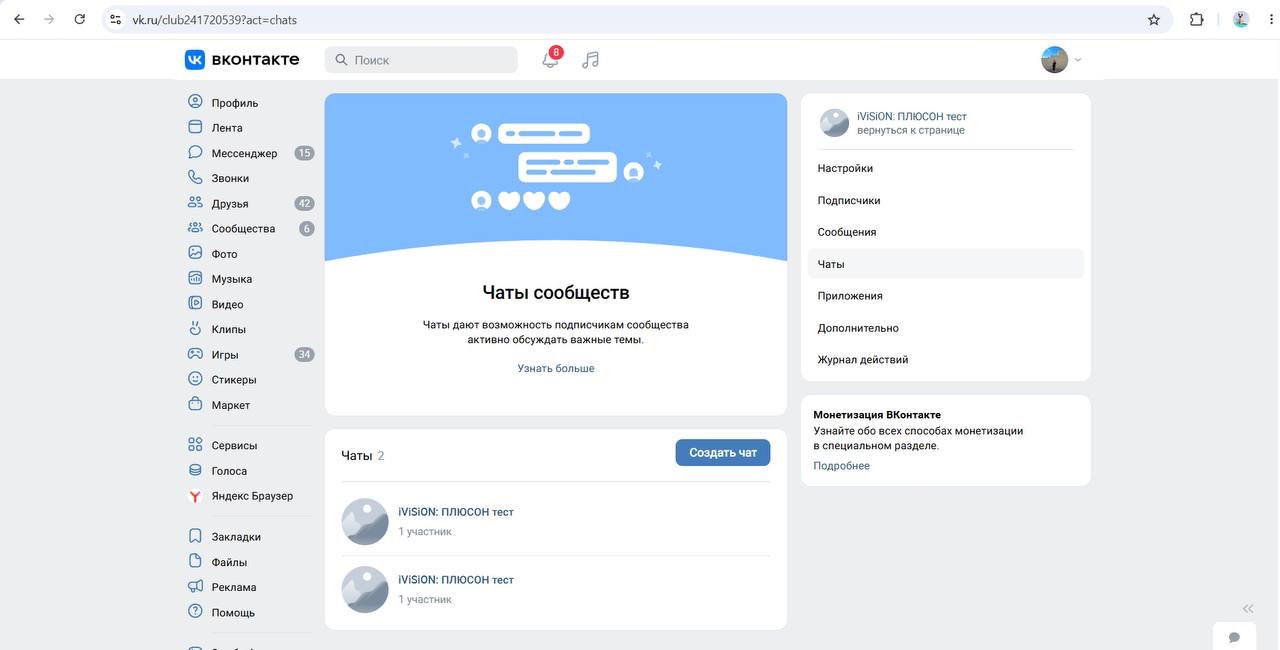Collapse the chat panel double-chevron
The height and width of the screenshot is (650, 1280).
[1247, 608]
